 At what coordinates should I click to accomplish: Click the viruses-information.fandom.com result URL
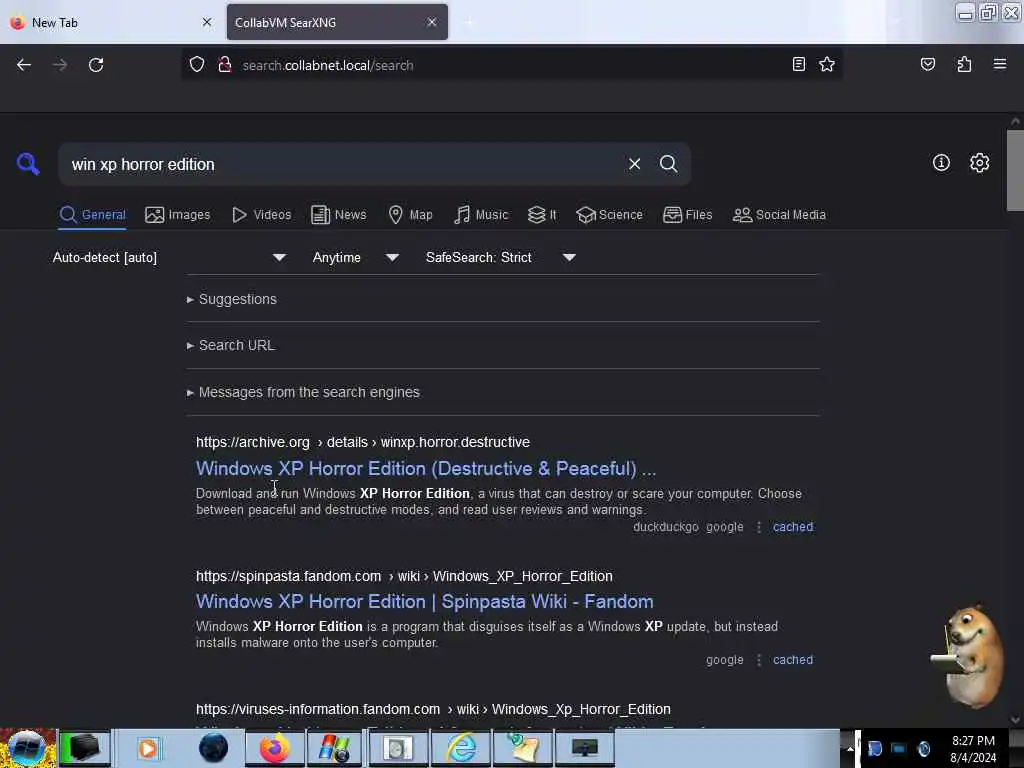[433, 709]
